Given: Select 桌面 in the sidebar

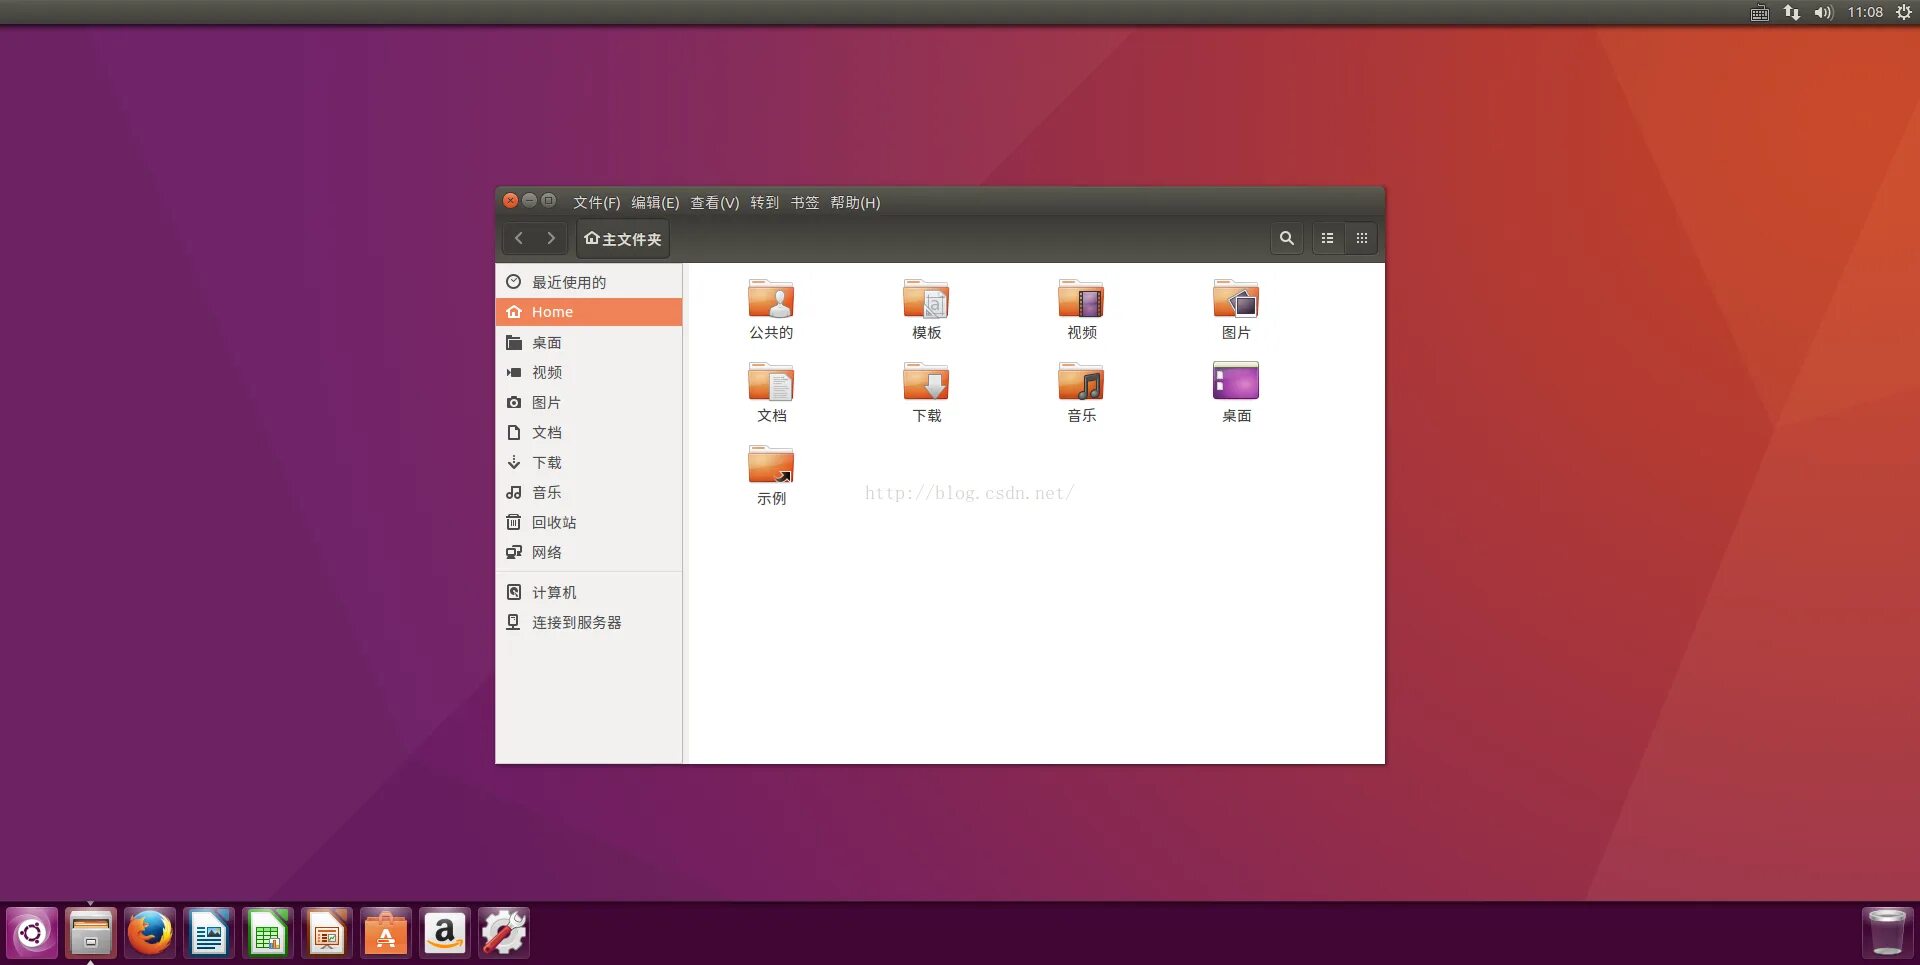Looking at the screenshot, I should pyautogui.click(x=589, y=342).
